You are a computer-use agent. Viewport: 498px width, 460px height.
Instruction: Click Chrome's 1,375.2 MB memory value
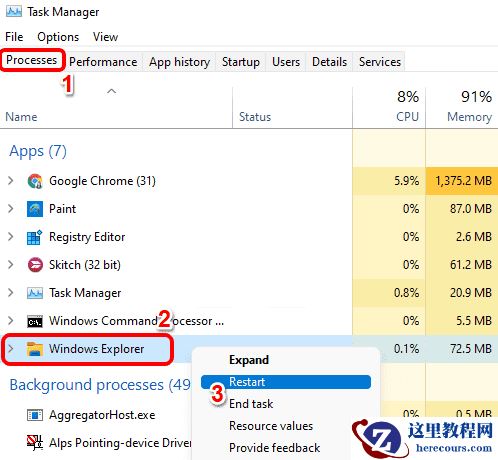[x=463, y=181]
